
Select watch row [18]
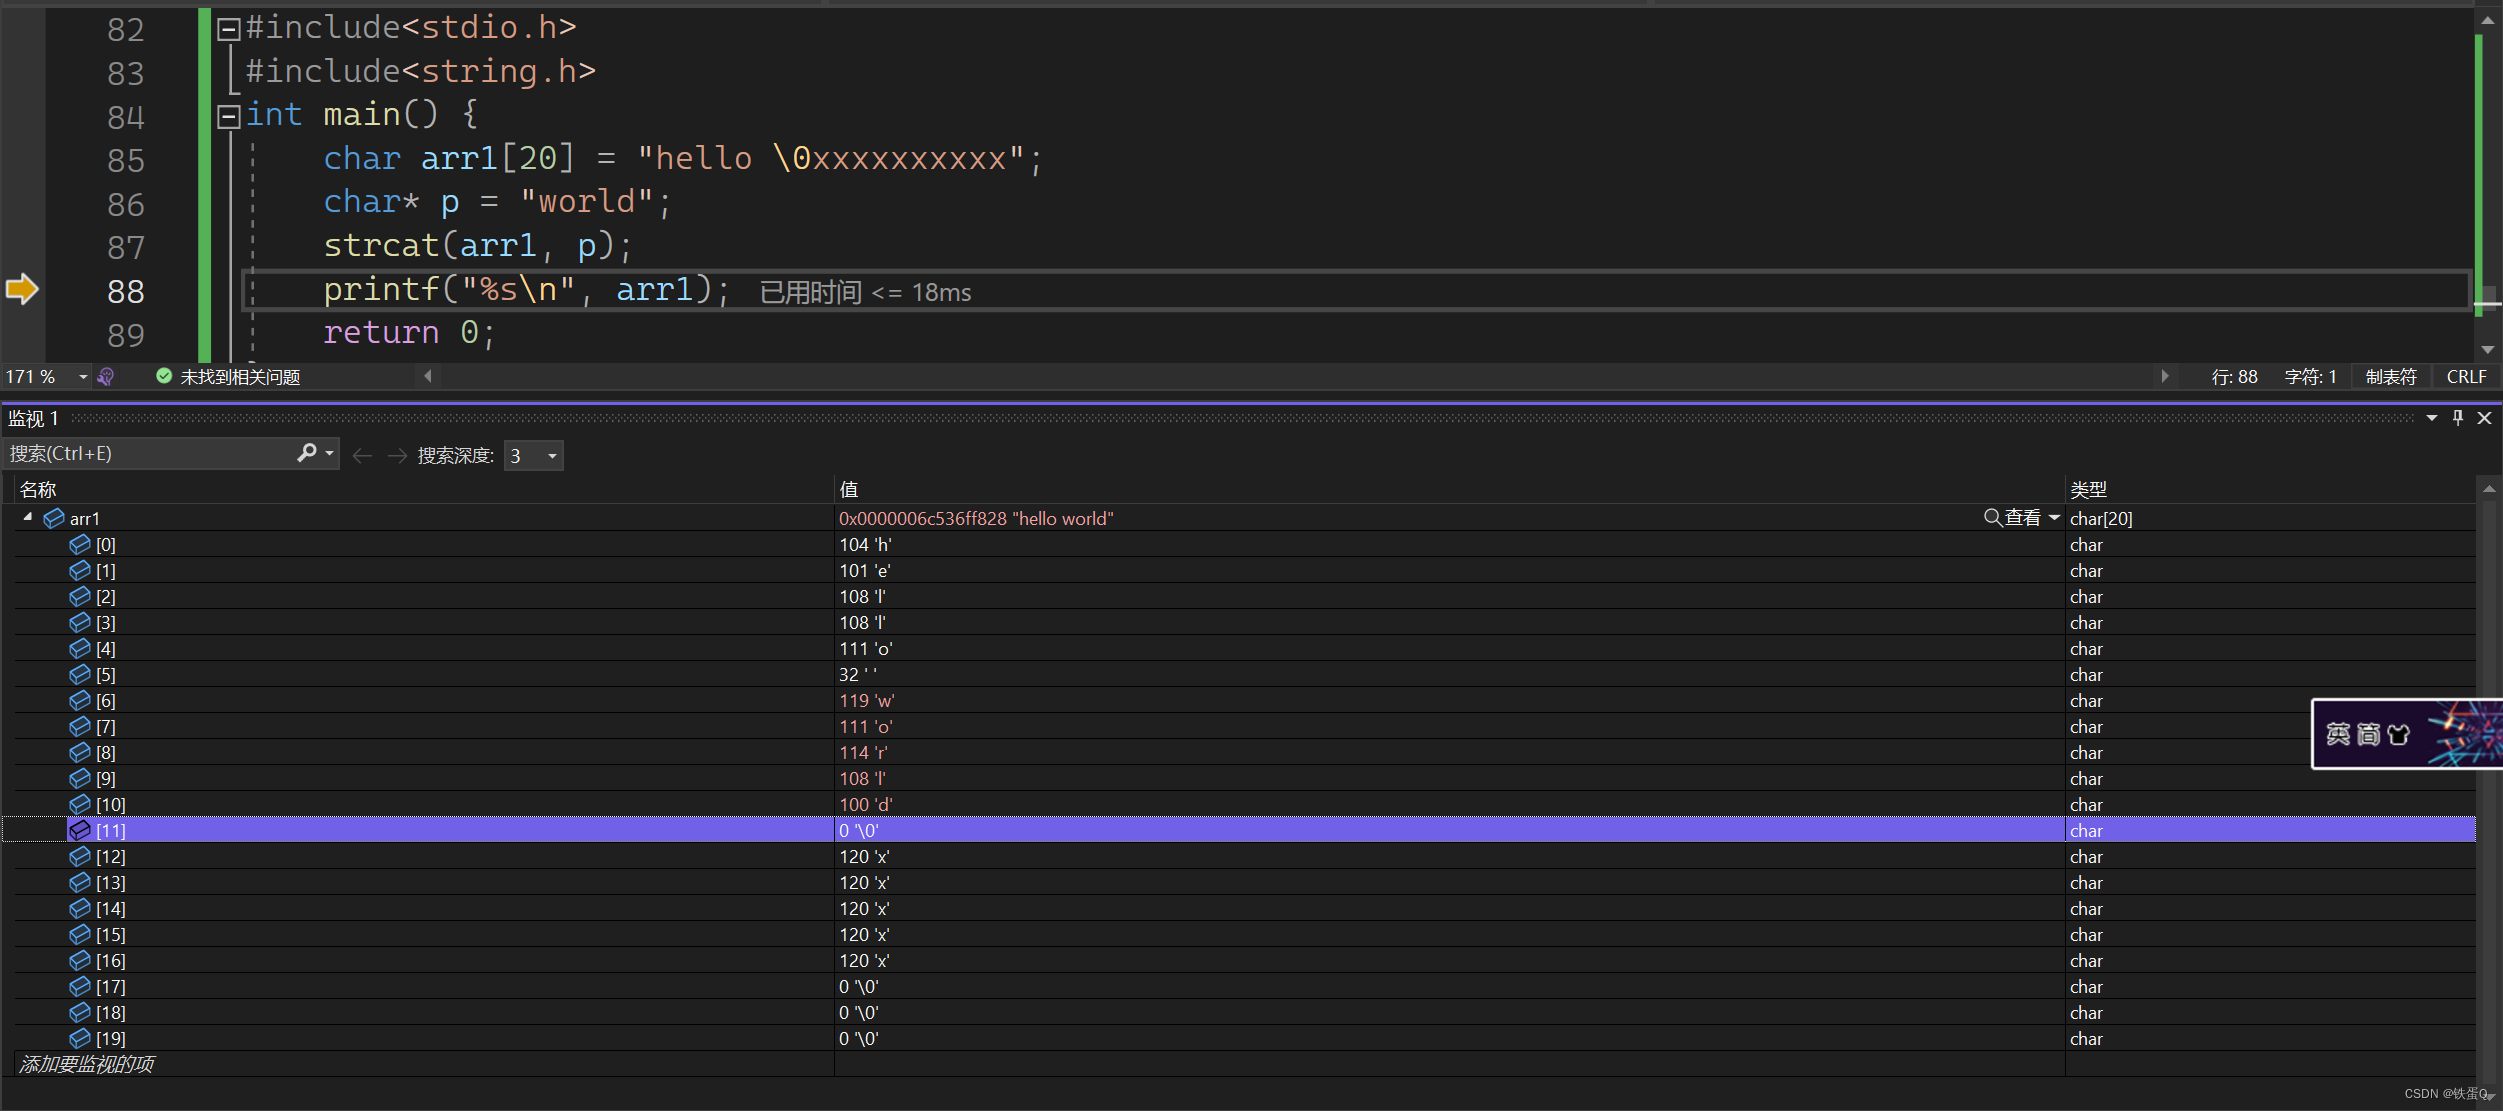pyautogui.click(x=1245, y=1012)
